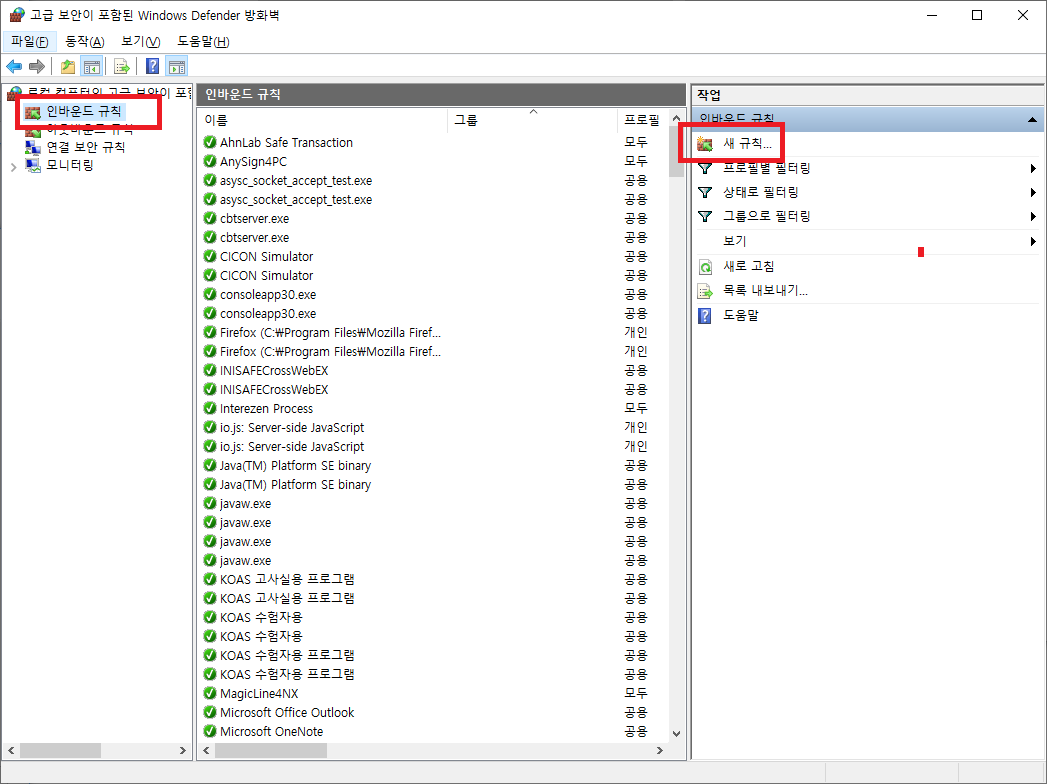Open the 프로필별 필터링 submenu arrow

click(x=1033, y=168)
